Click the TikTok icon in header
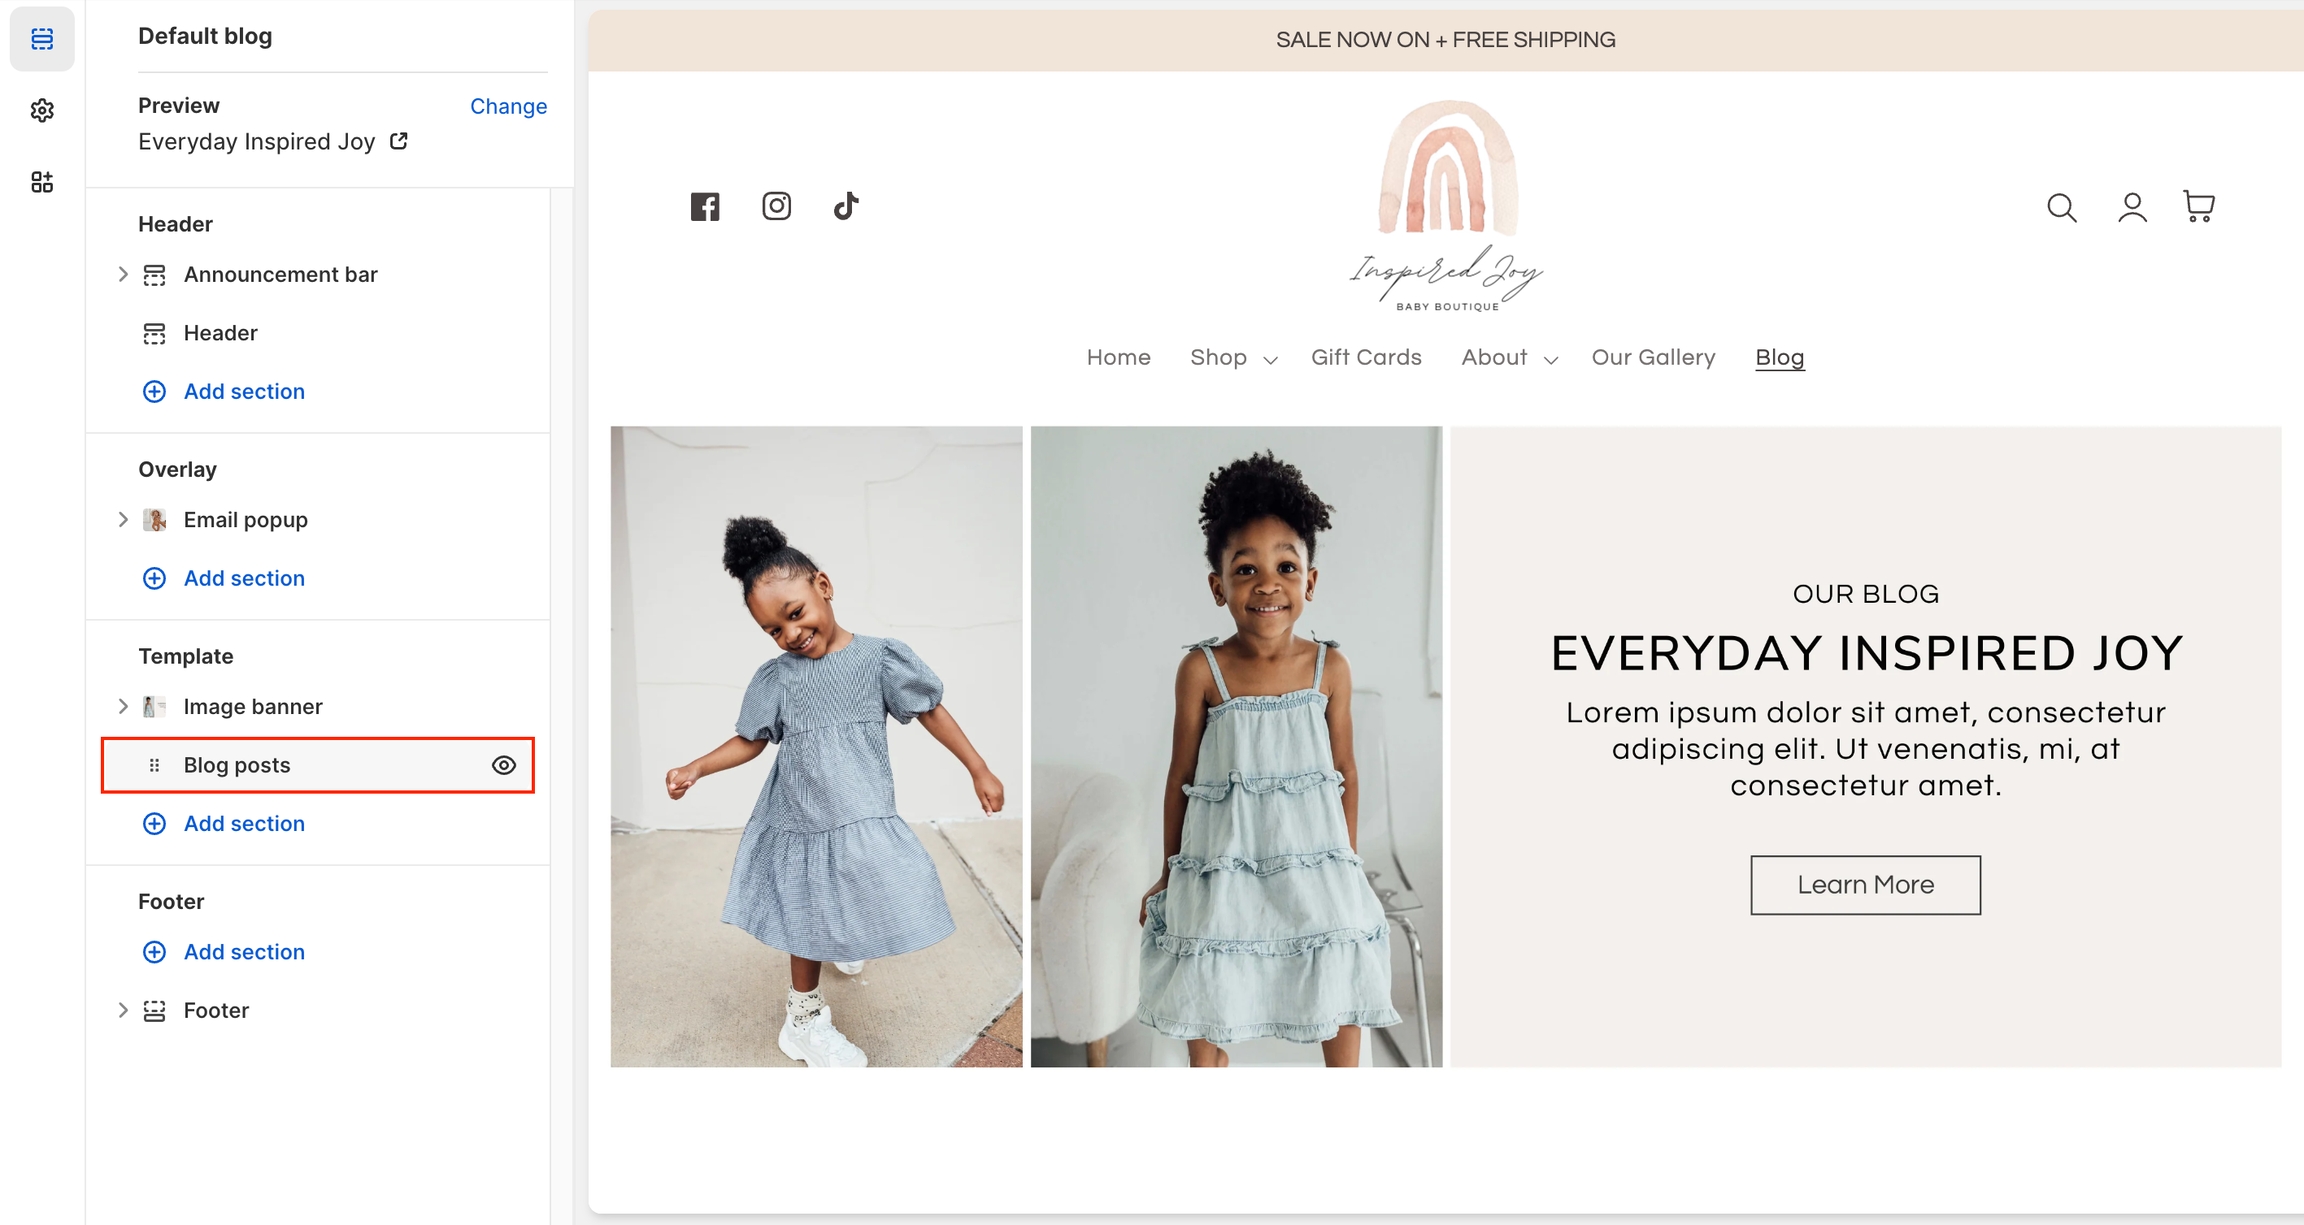 pos(846,206)
